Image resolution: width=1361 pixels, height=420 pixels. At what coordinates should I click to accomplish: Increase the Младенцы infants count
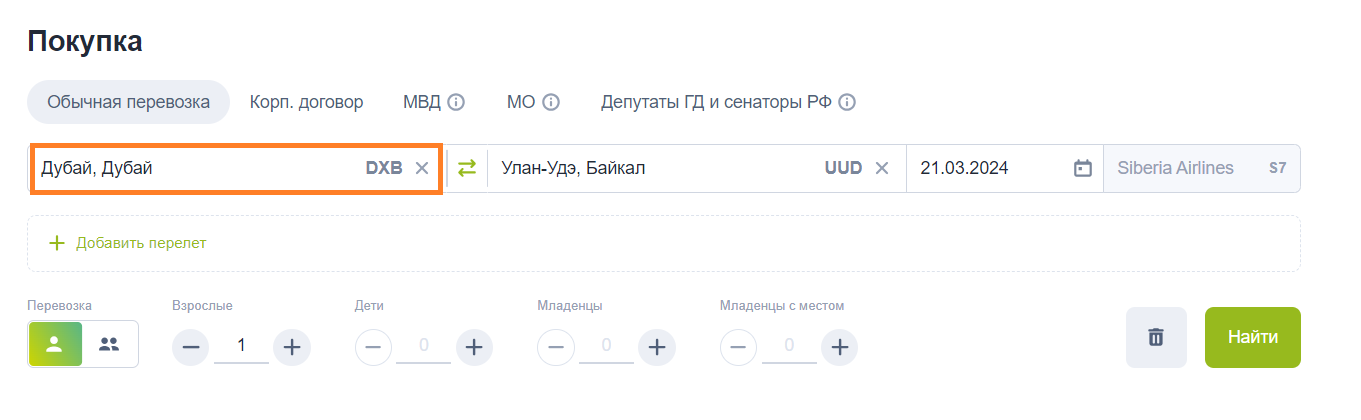pos(656,347)
